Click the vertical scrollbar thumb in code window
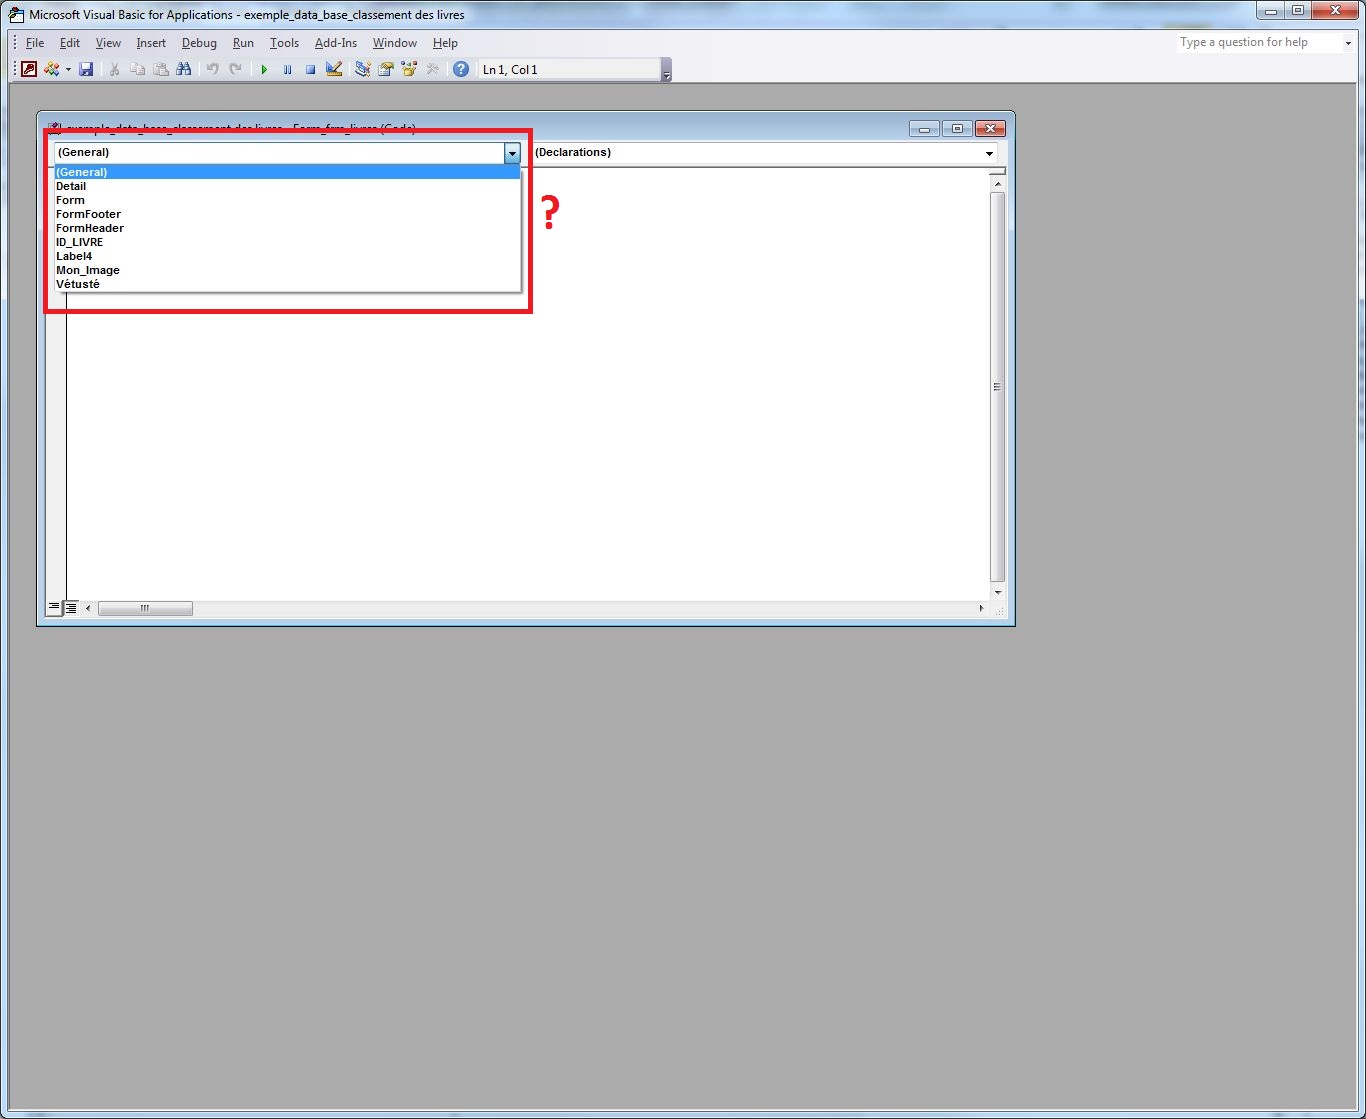Image resolution: width=1366 pixels, height=1119 pixels. 997,387
